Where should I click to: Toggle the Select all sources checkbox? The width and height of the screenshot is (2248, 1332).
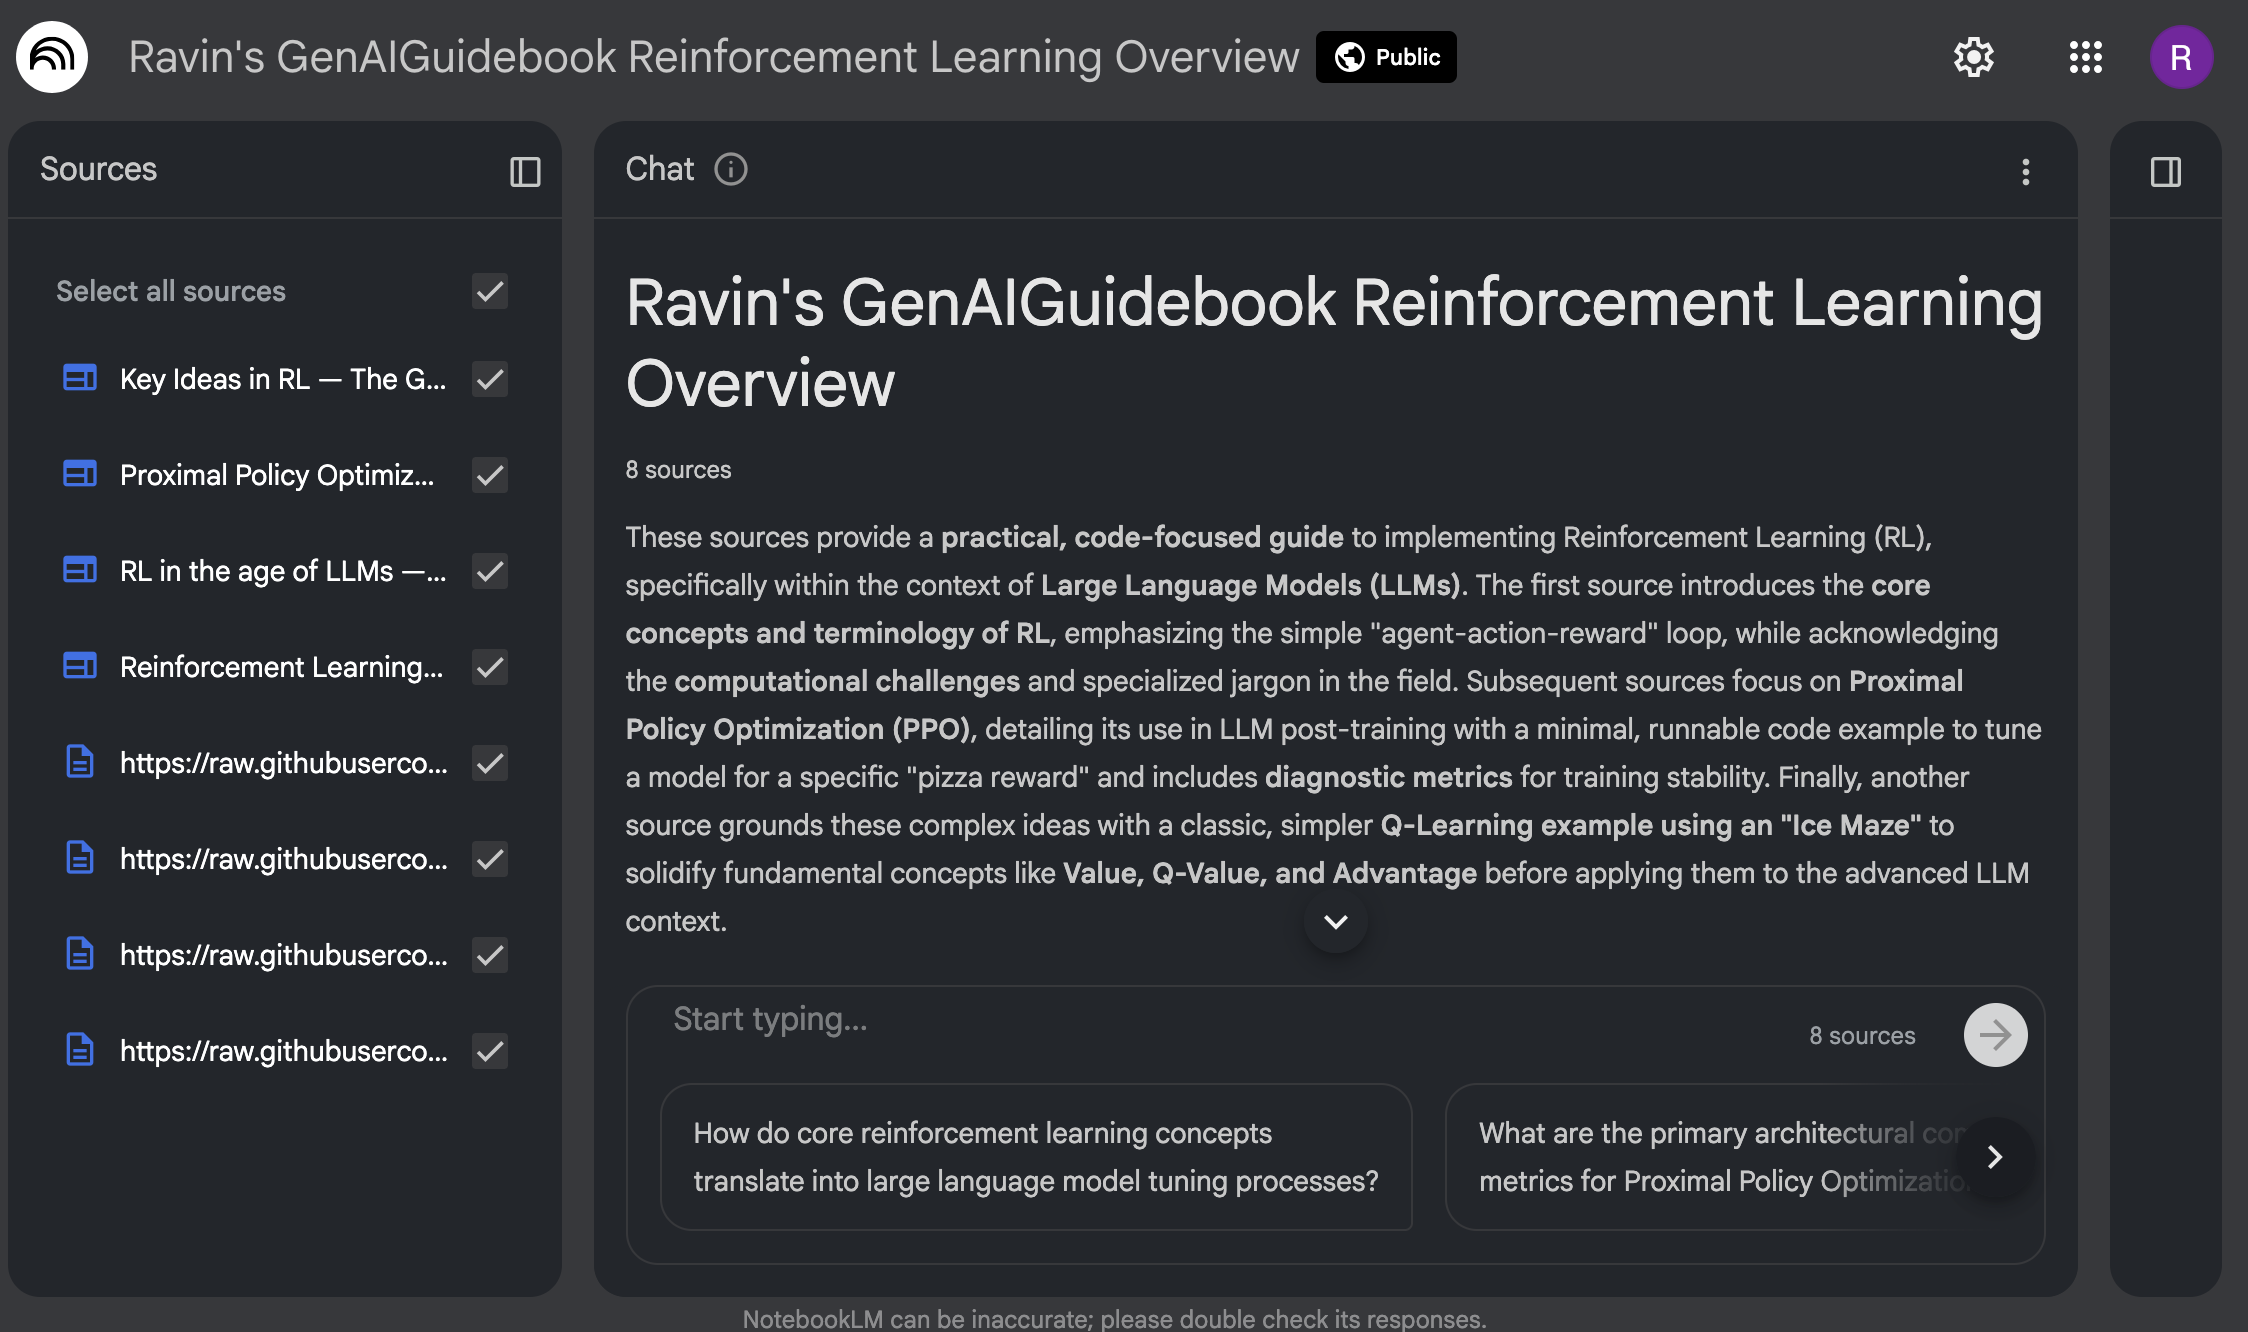coord(490,291)
